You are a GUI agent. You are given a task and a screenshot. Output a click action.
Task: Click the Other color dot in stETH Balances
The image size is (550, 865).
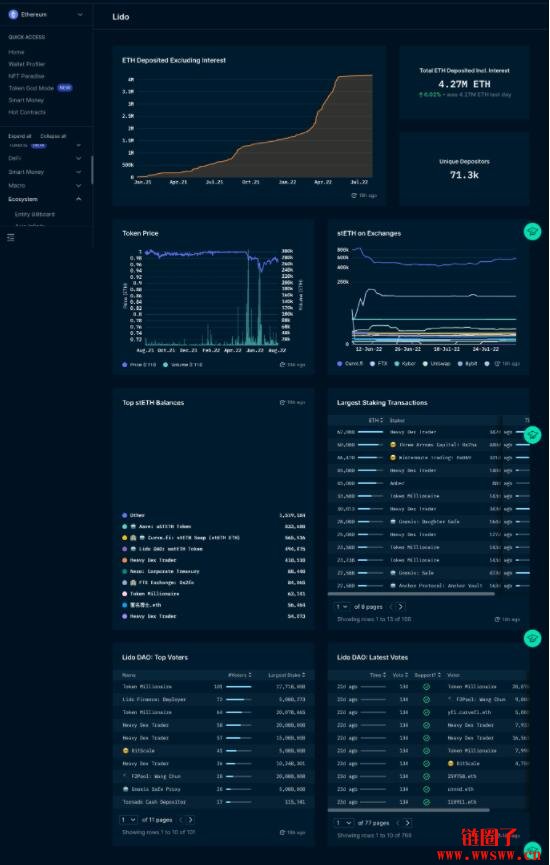tap(125, 515)
